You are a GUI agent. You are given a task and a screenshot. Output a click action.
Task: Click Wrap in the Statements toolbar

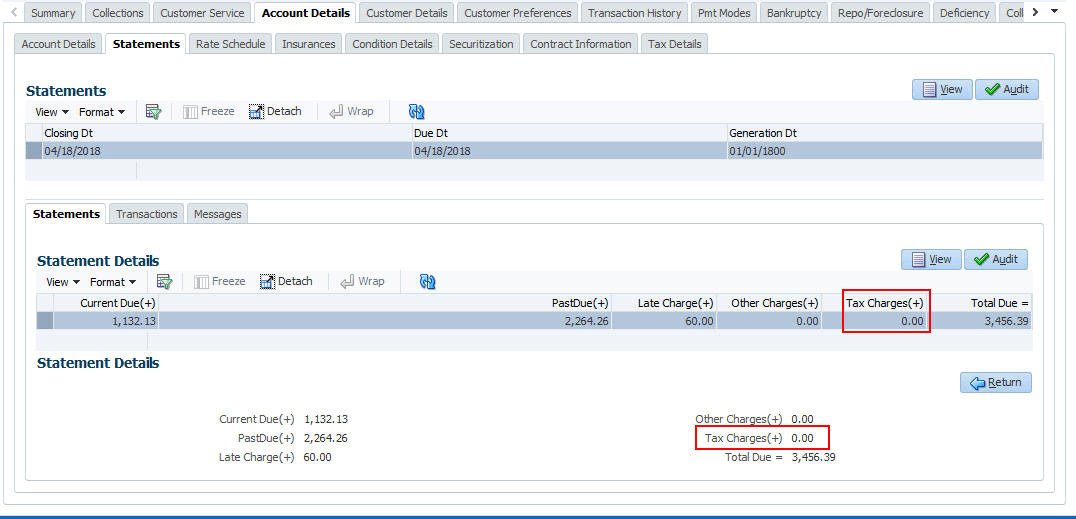tap(351, 111)
